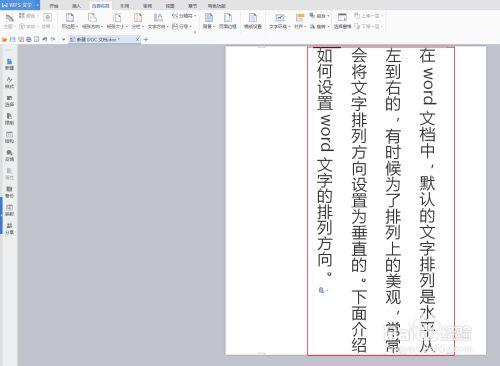Open the 选择窗格 selection pane

click(x=342, y=21)
